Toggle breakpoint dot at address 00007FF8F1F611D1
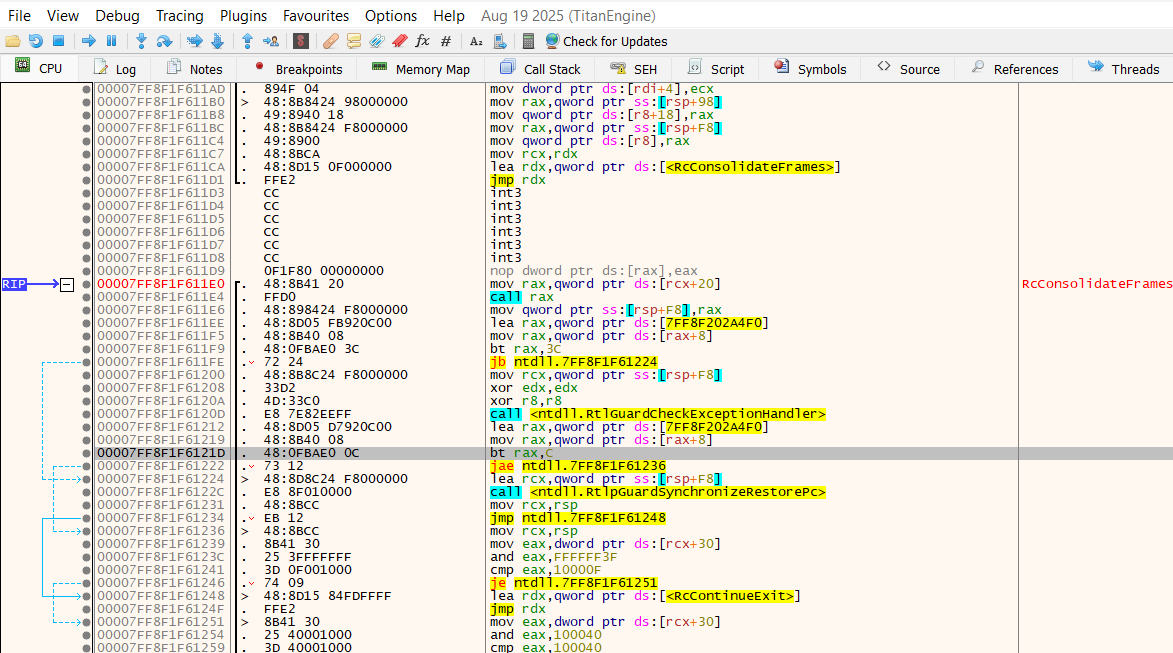 [x=87, y=180]
